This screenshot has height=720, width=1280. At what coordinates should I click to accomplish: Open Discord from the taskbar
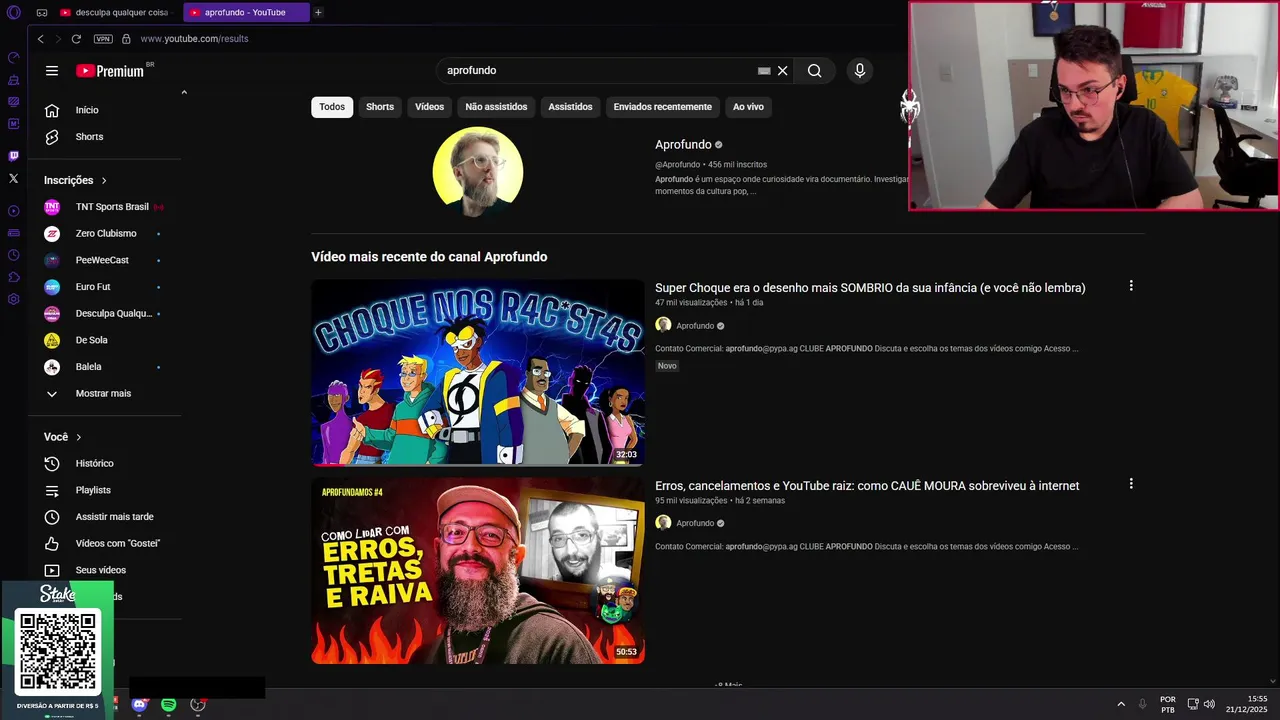click(x=140, y=705)
